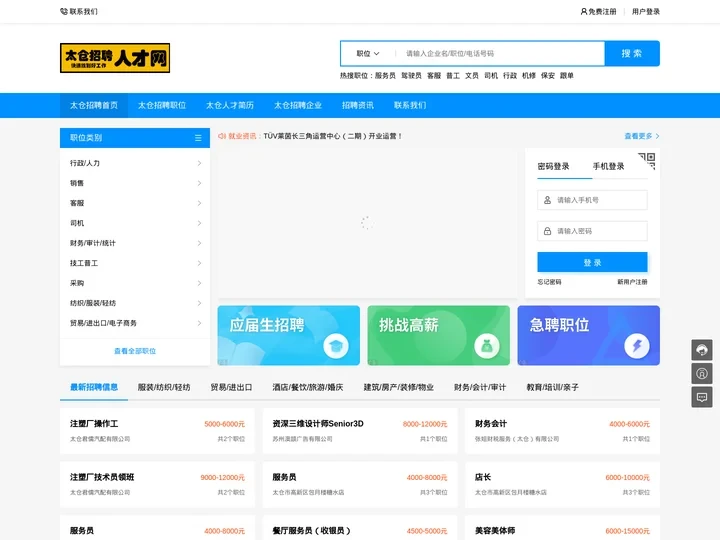Expand the 技工普工 category
Viewport: 720px width, 540px height.
[x=135, y=263]
